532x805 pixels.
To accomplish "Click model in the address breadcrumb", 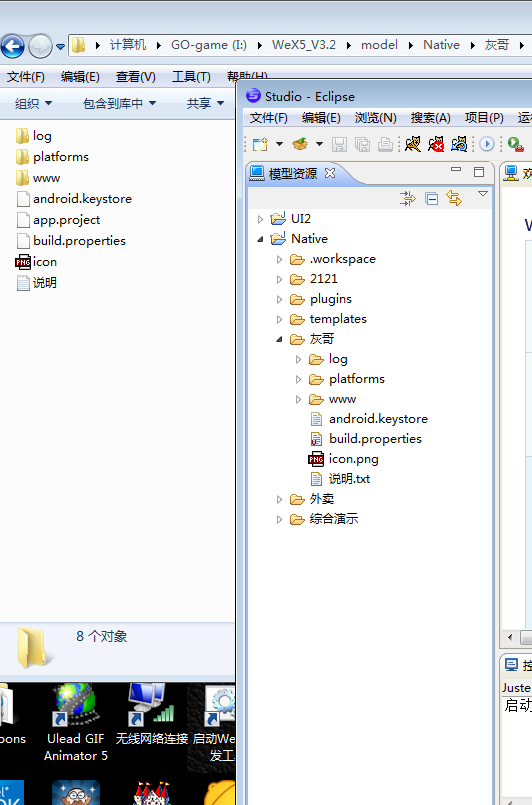I will 379,45.
